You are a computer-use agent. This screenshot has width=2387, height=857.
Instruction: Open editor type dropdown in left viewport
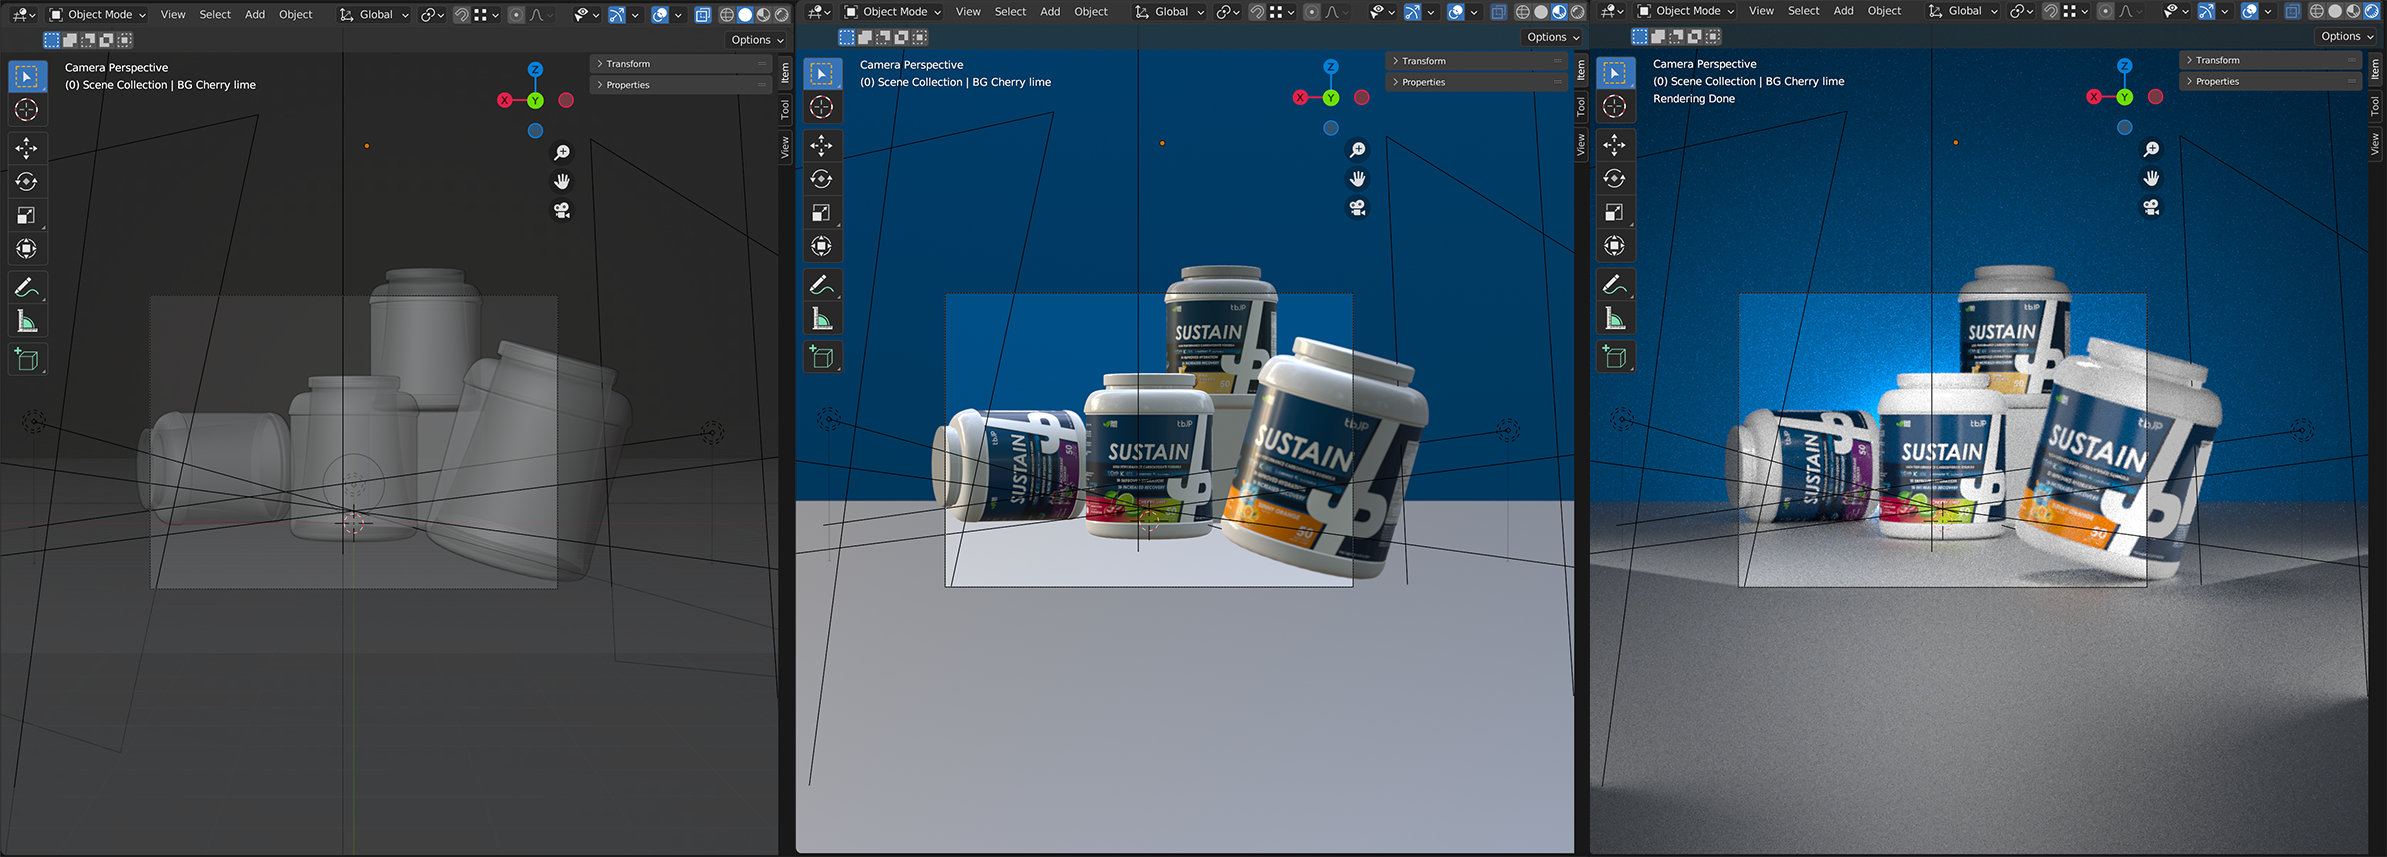[24, 15]
